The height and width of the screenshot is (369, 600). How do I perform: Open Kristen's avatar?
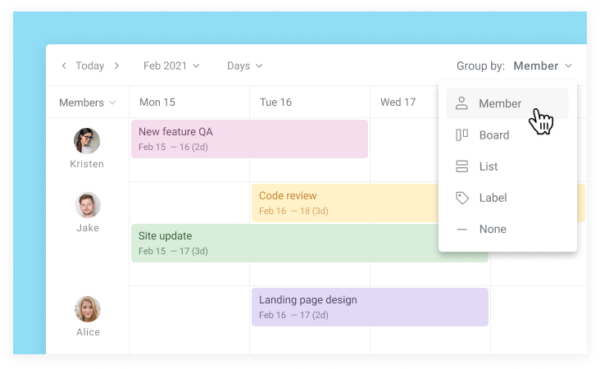(87, 141)
